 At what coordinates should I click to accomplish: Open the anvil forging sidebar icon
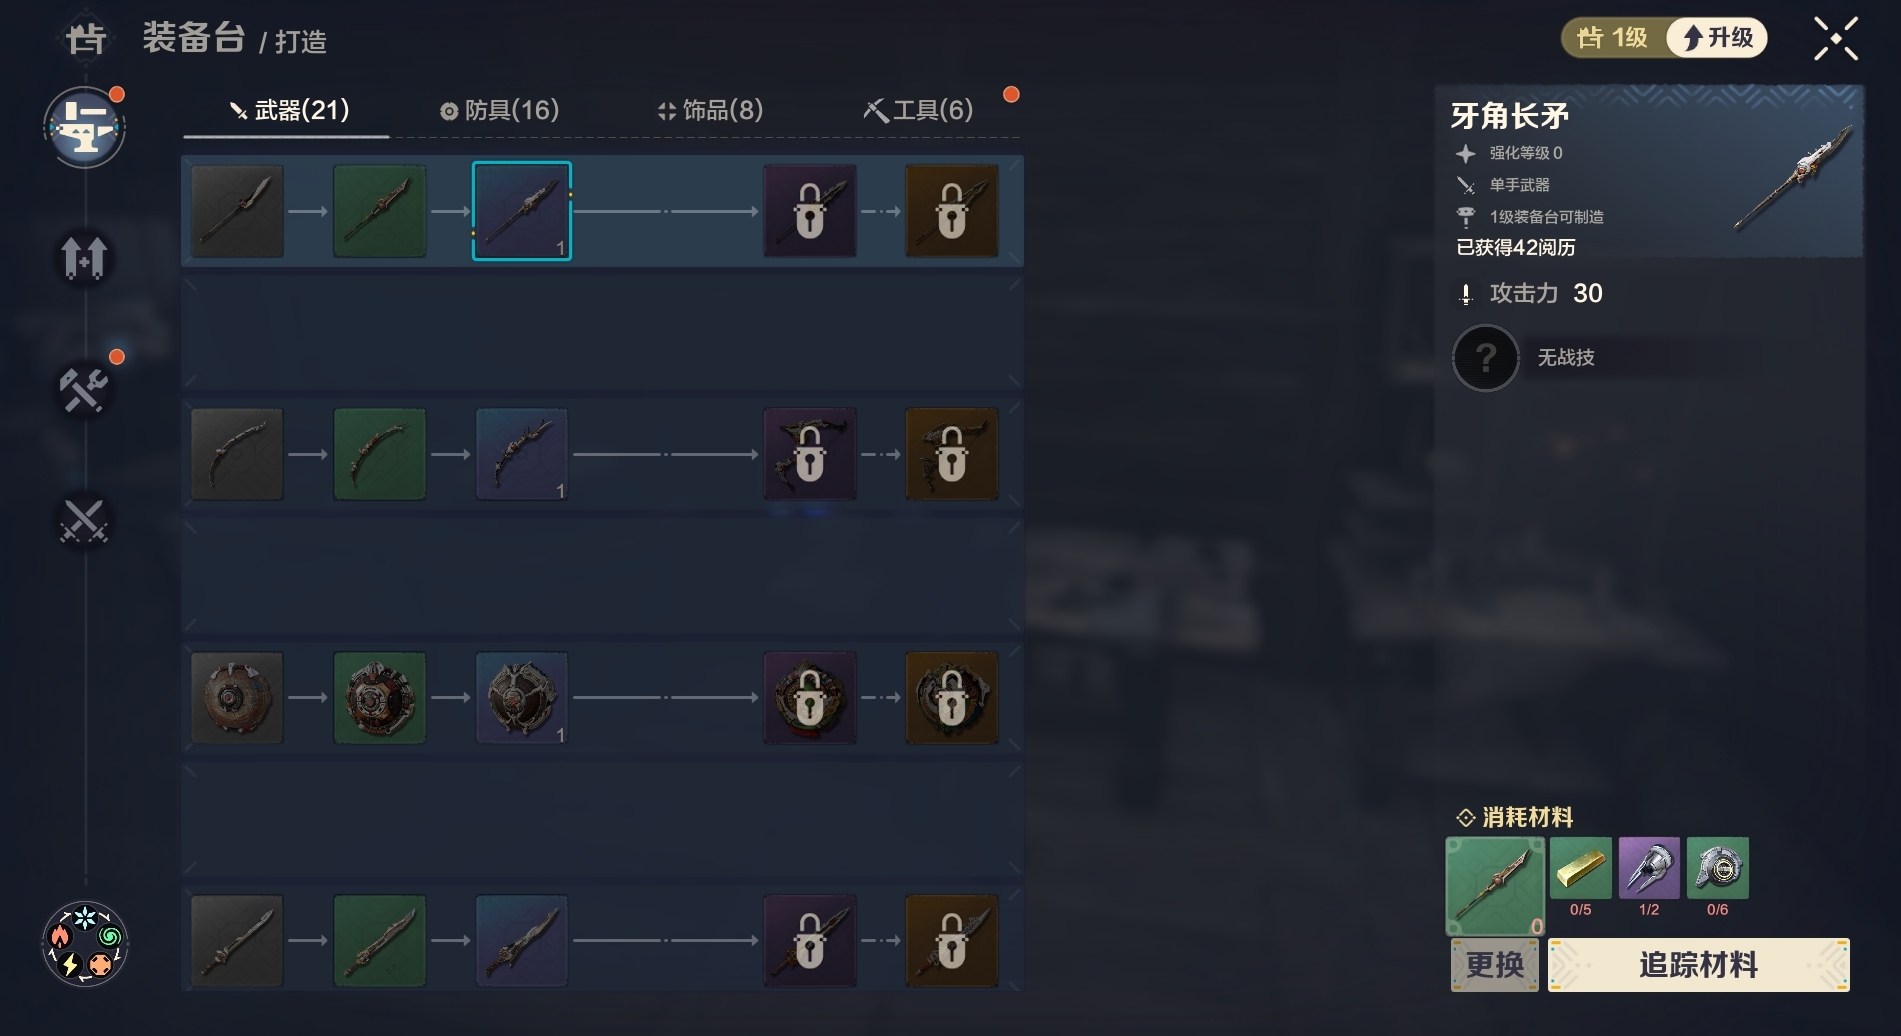click(x=85, y=127)
